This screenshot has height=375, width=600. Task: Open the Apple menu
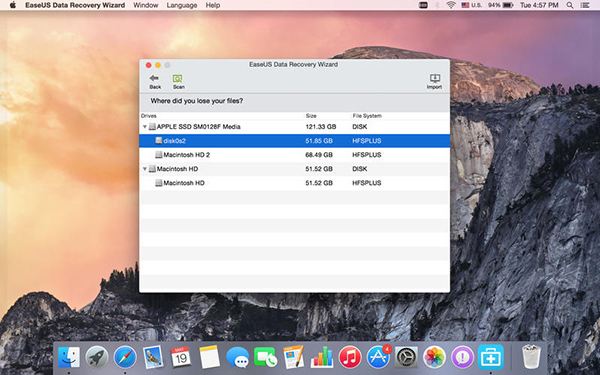click(13, 5)
